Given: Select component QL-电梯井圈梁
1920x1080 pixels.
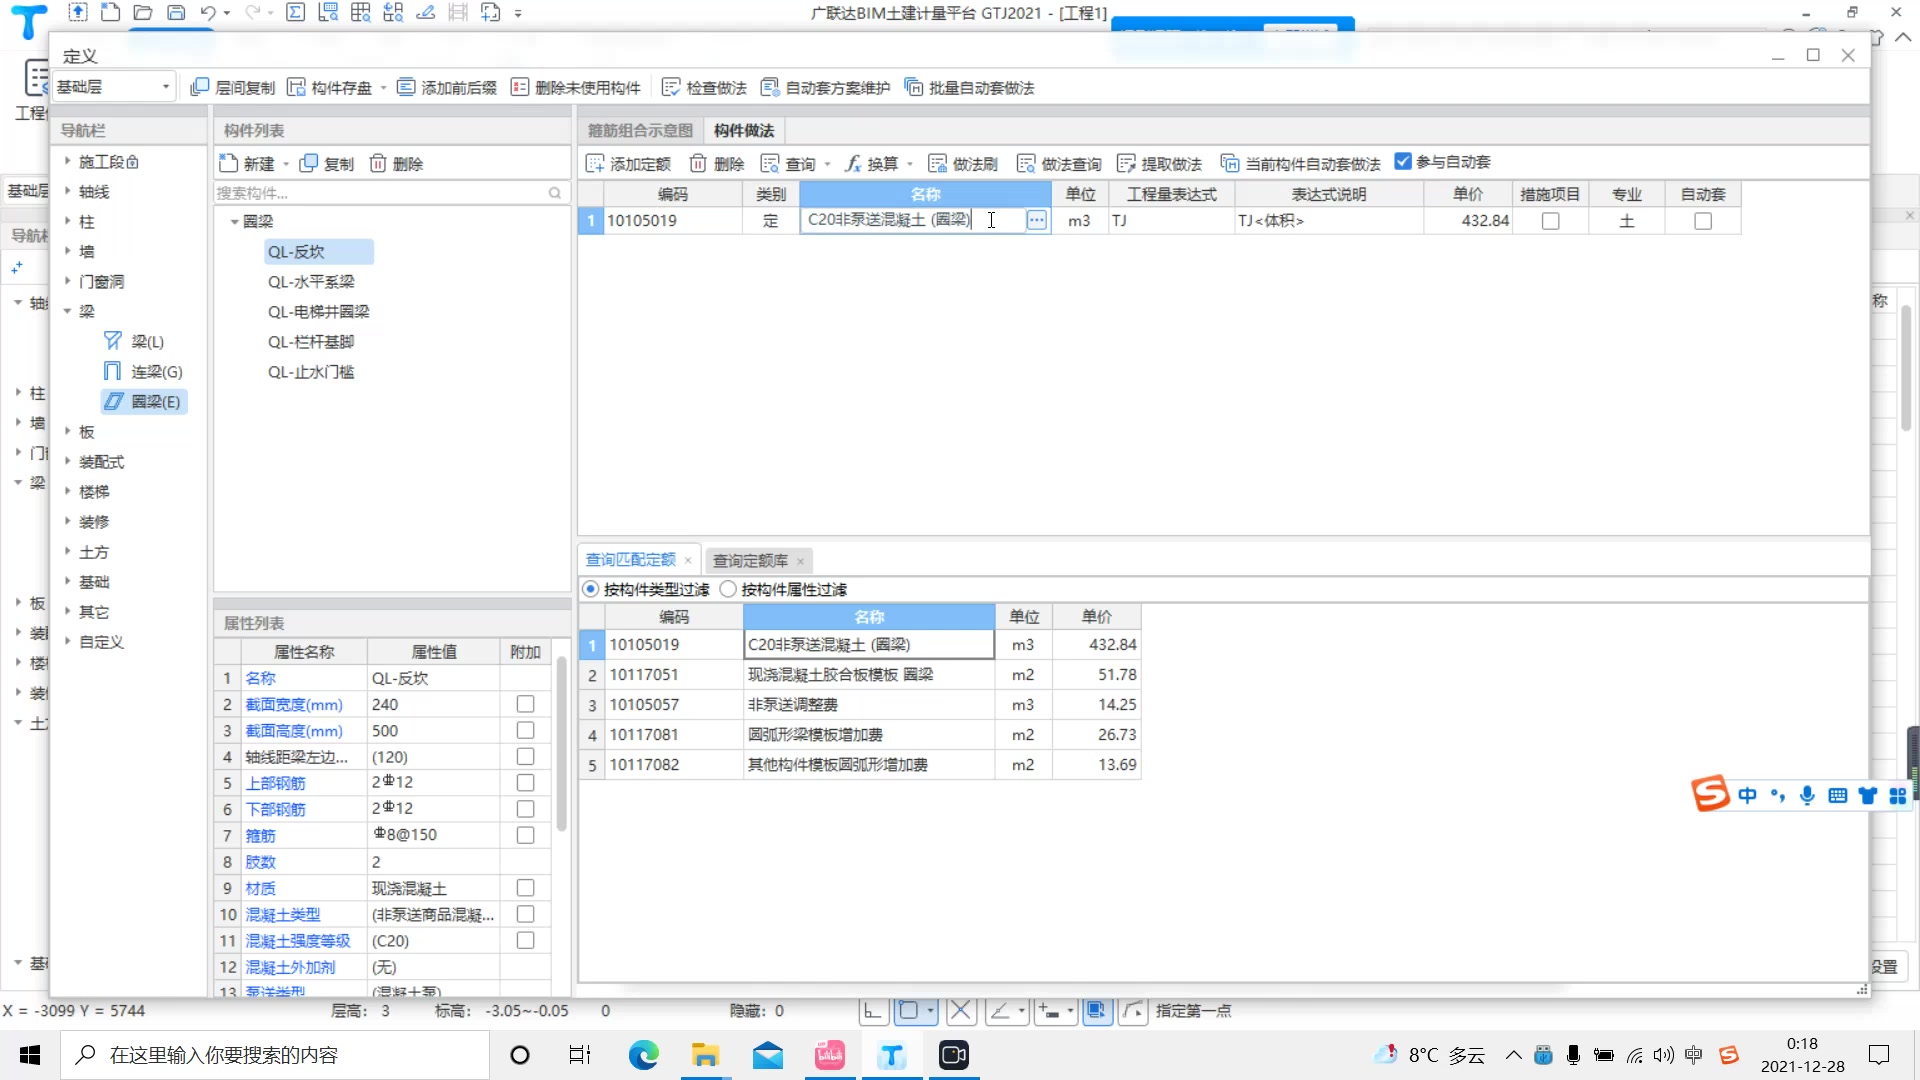Looking at the screenshot, I should click(x=319, y=311).
